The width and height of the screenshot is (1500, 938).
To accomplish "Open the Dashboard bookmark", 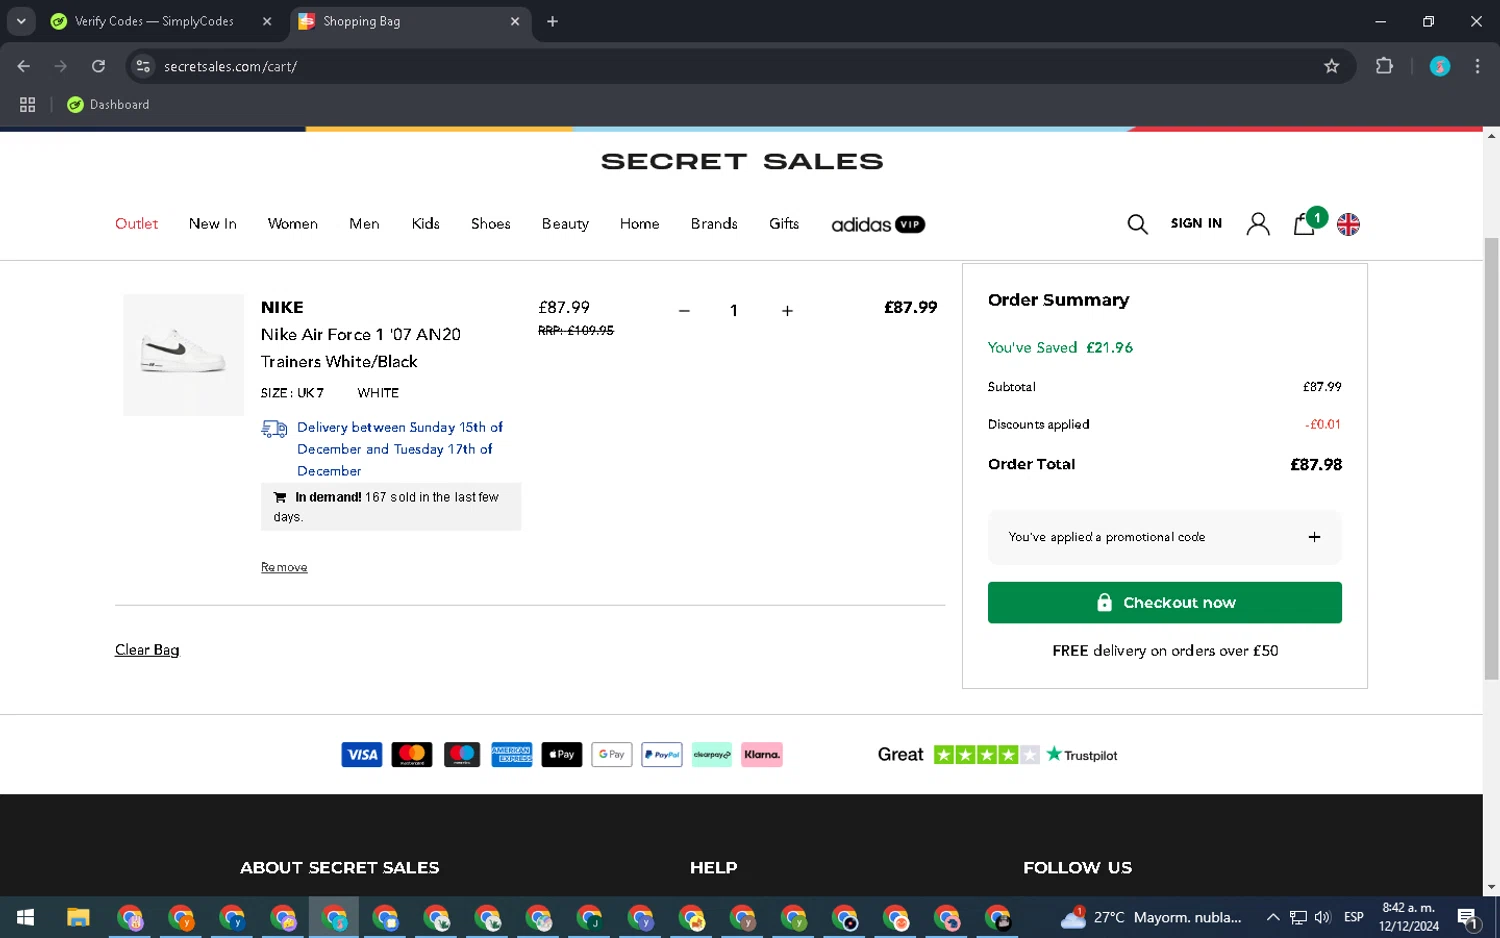I will [x=108, y=105].
